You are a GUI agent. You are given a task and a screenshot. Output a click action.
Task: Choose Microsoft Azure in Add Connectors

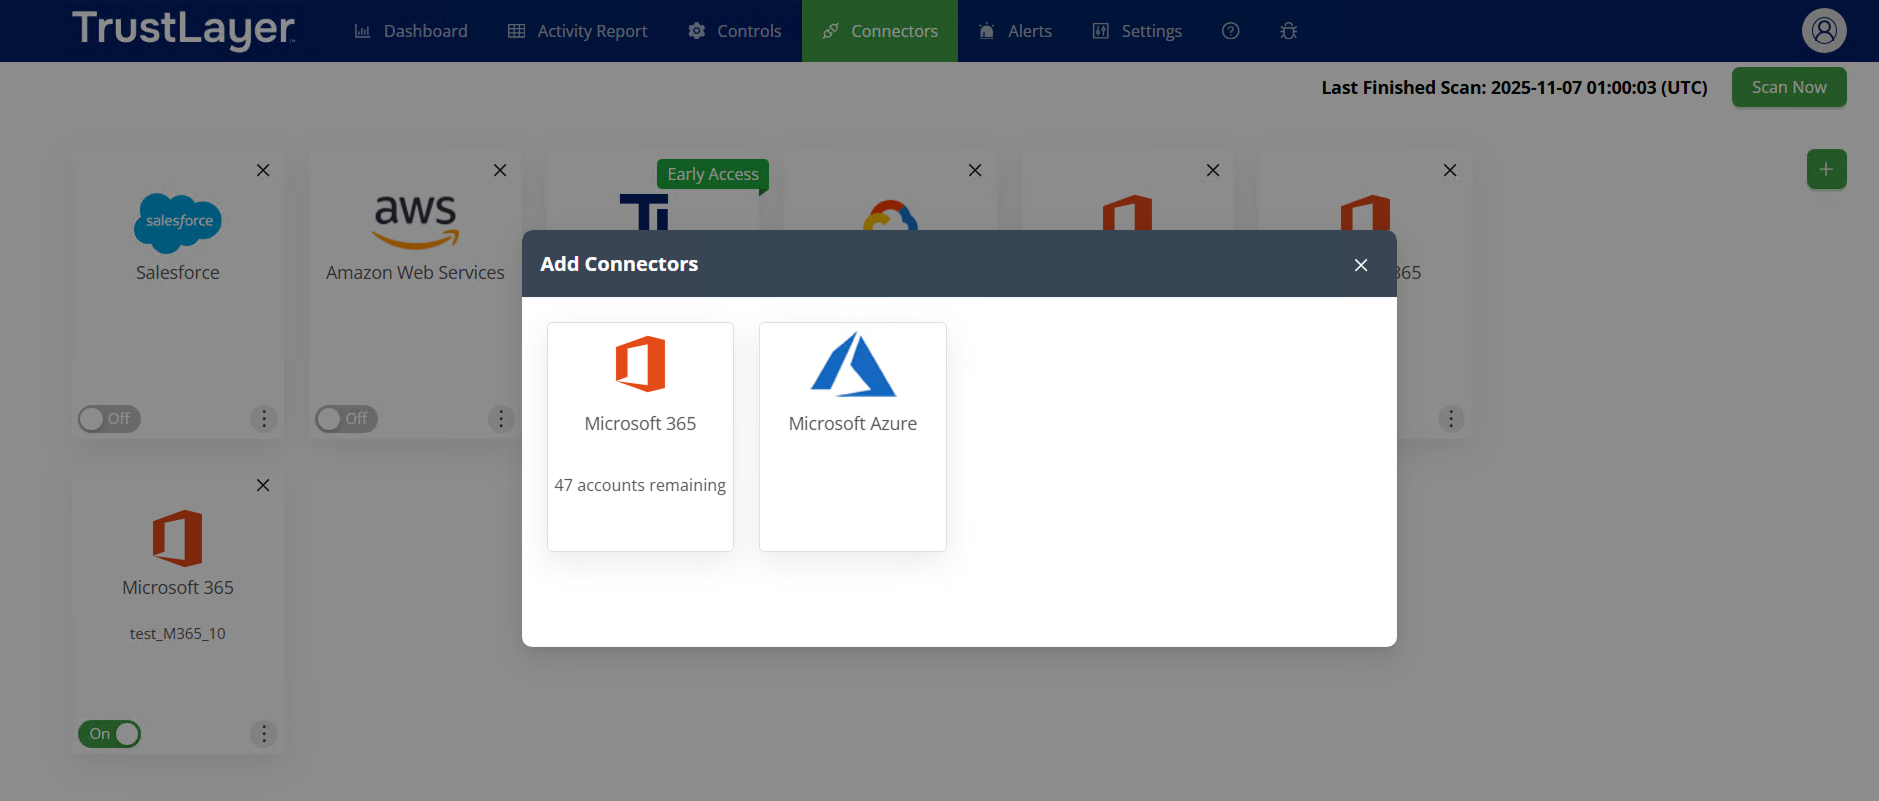(x=853, y=436)
